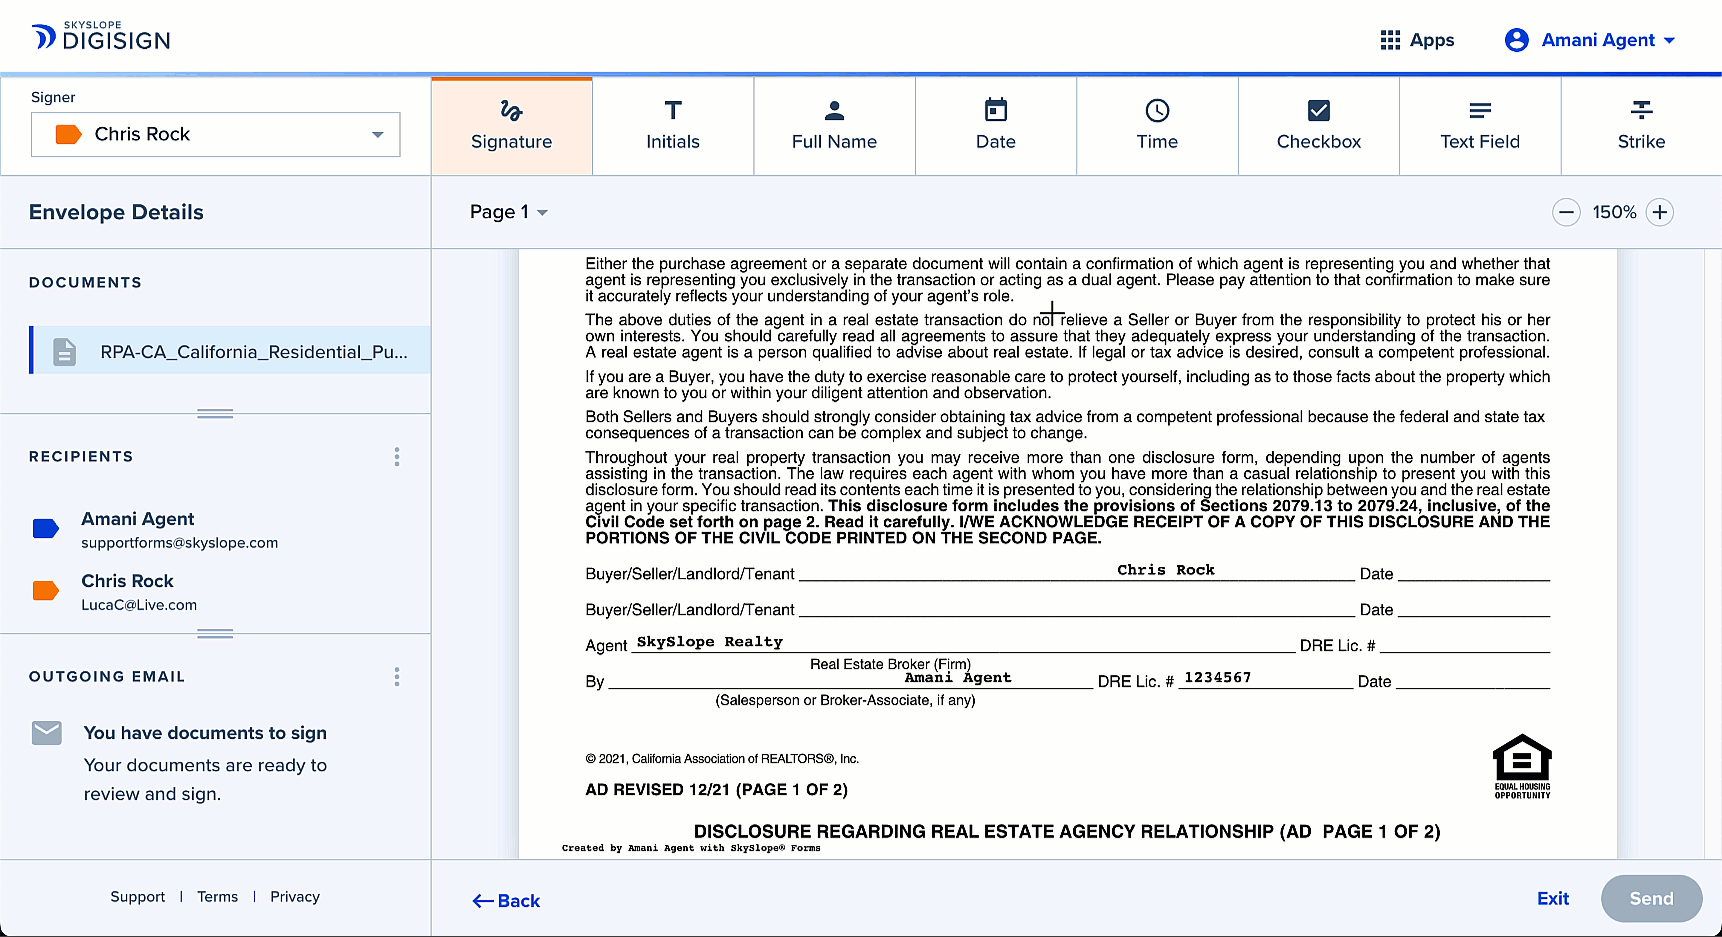
Task: Select the Strike tool
Action: pos(1642,126)
